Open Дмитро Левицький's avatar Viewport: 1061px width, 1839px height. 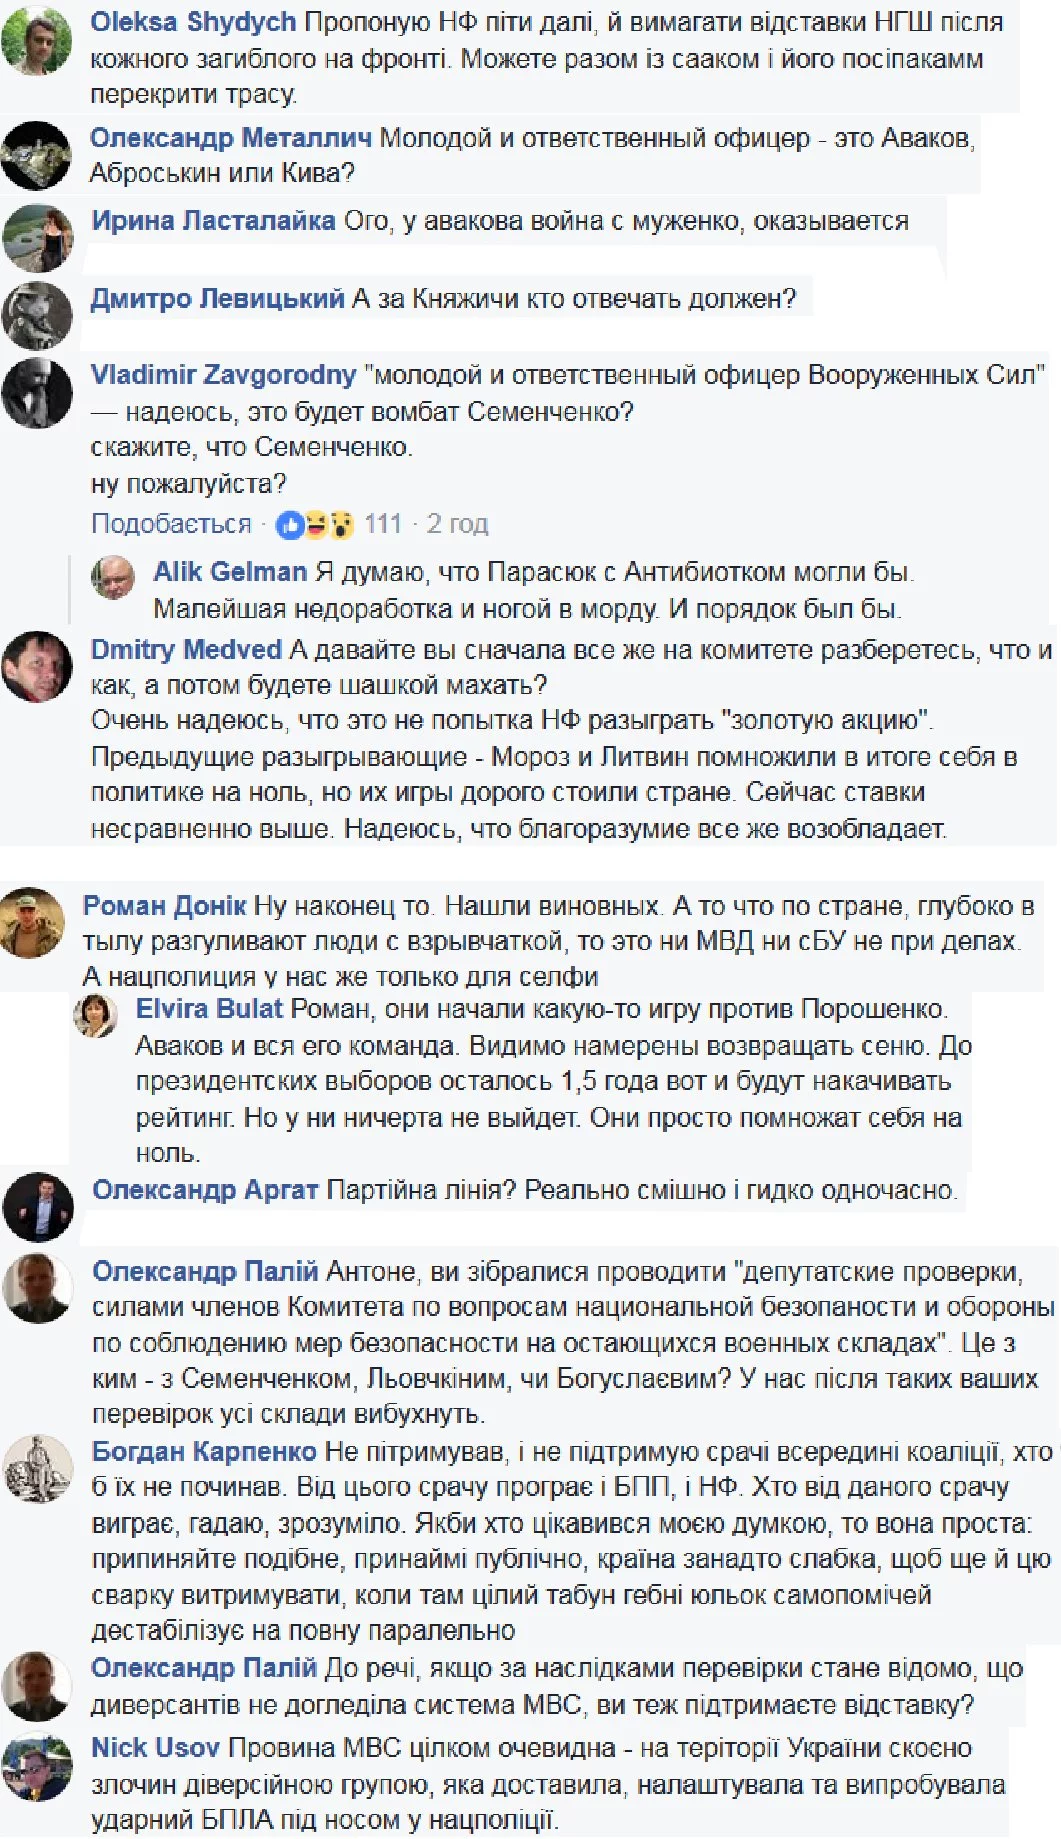tap(37, 316)
